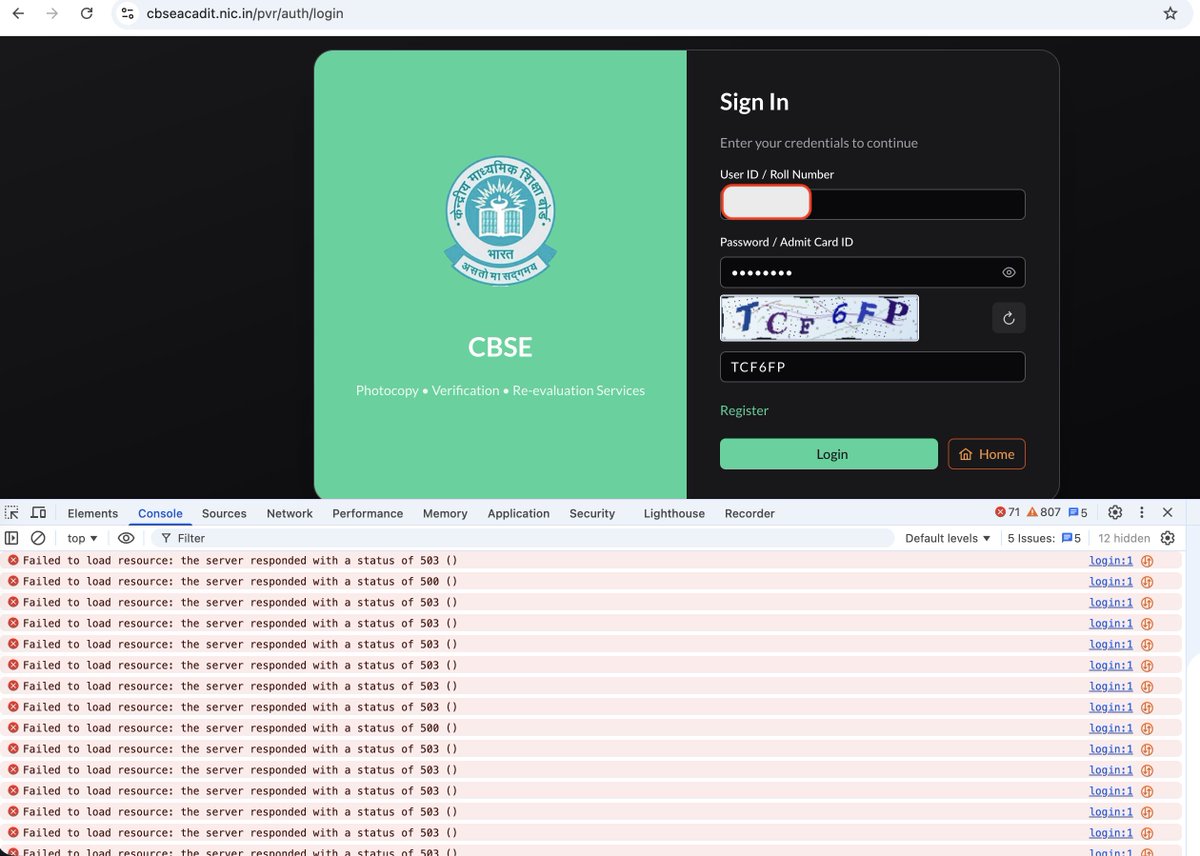Activate DevTools inspect element picker

pyautogui.click(x=12, y=513)
